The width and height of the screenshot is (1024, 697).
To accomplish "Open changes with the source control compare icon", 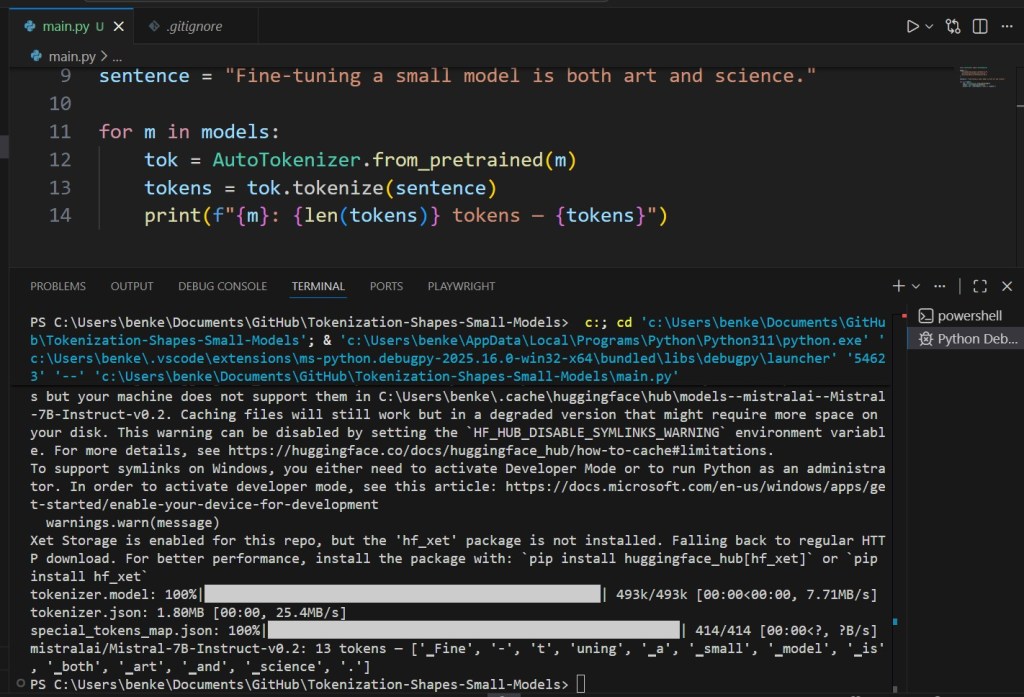I will (x=954, y=27).
